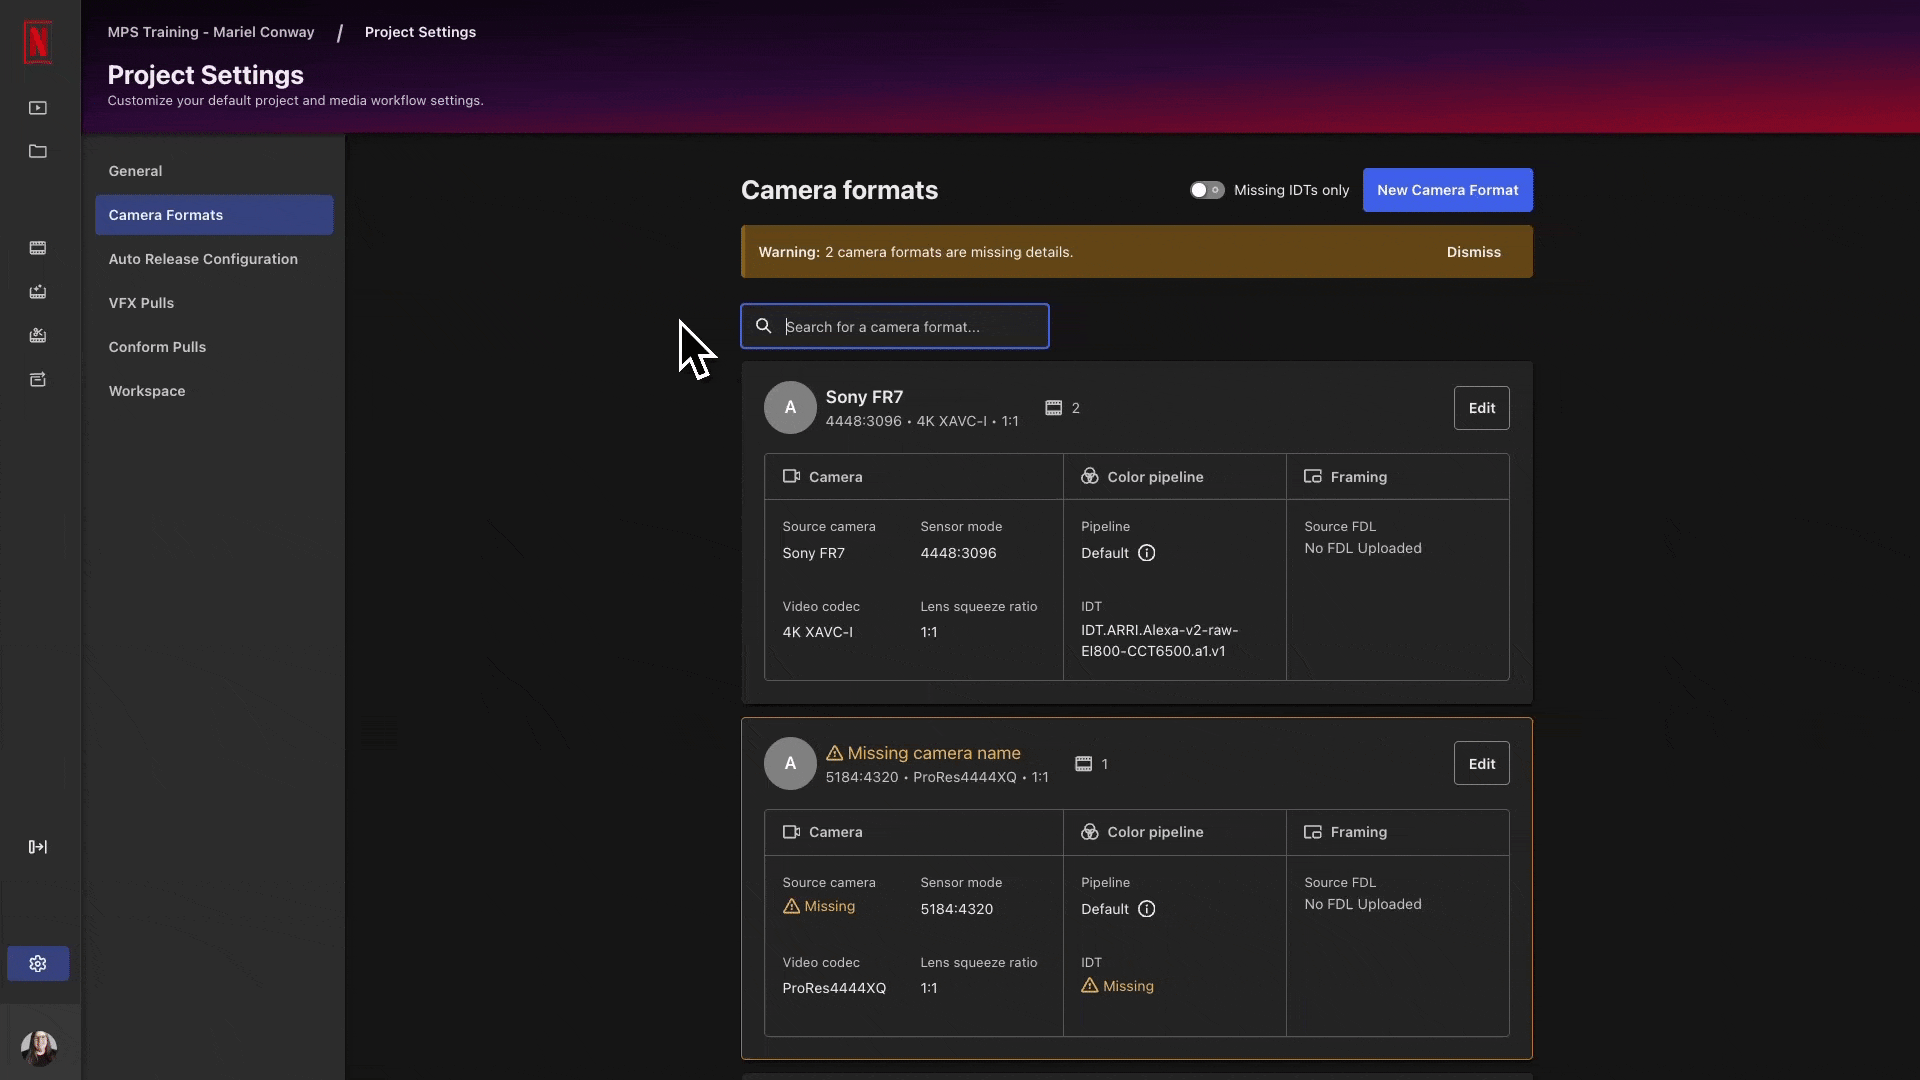Create a New Camera Format
This screenshot has height=1080, width=1920.
click(1447, 190)
